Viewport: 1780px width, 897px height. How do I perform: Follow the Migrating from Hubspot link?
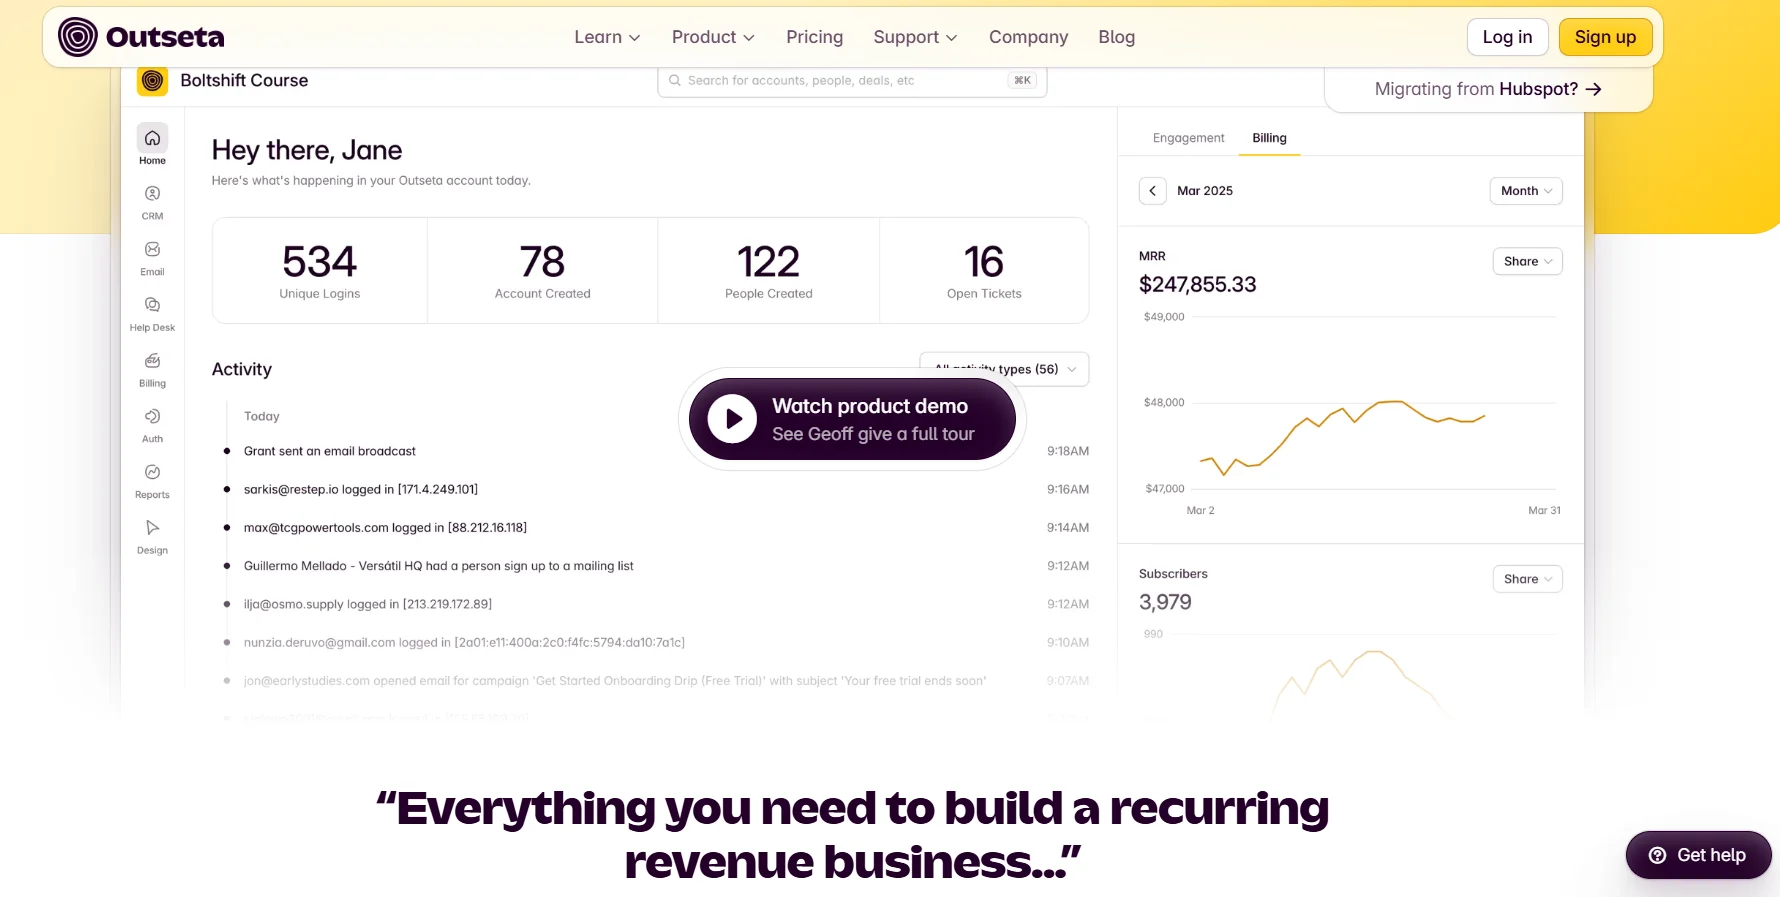(1488, 89)
